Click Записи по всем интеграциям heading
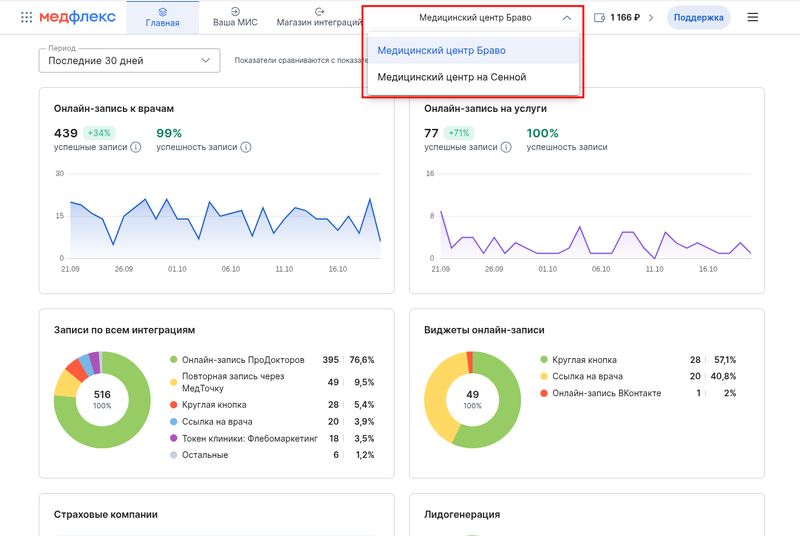This screenshot has width=800, height=536. coord(124,330)
